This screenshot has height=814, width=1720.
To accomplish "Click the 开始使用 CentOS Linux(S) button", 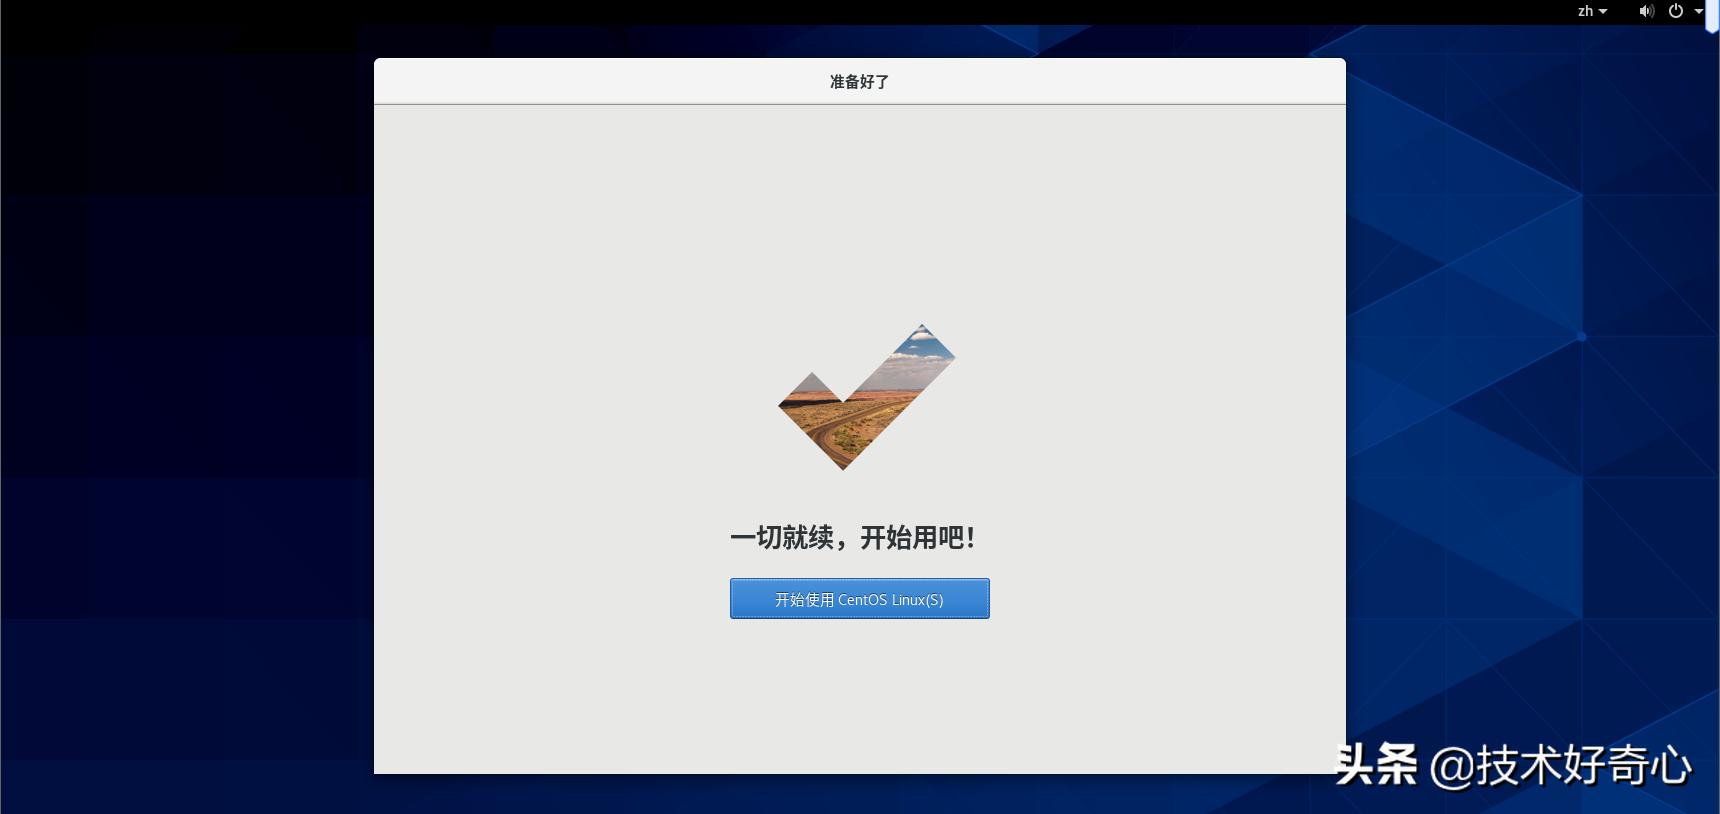I will coord(859,599).
